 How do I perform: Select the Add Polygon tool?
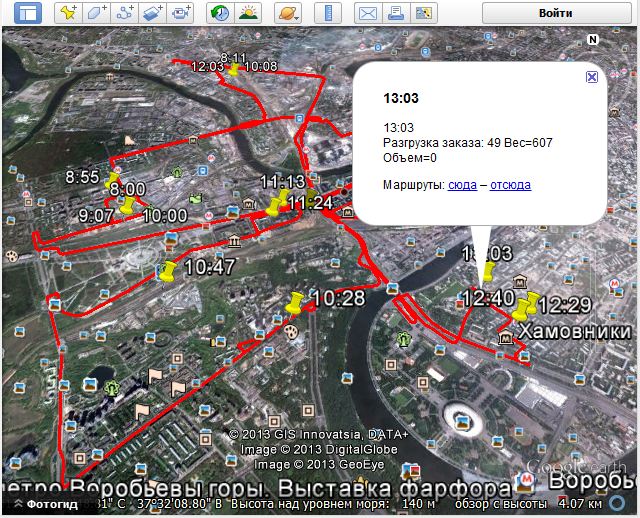coord(96,13)
